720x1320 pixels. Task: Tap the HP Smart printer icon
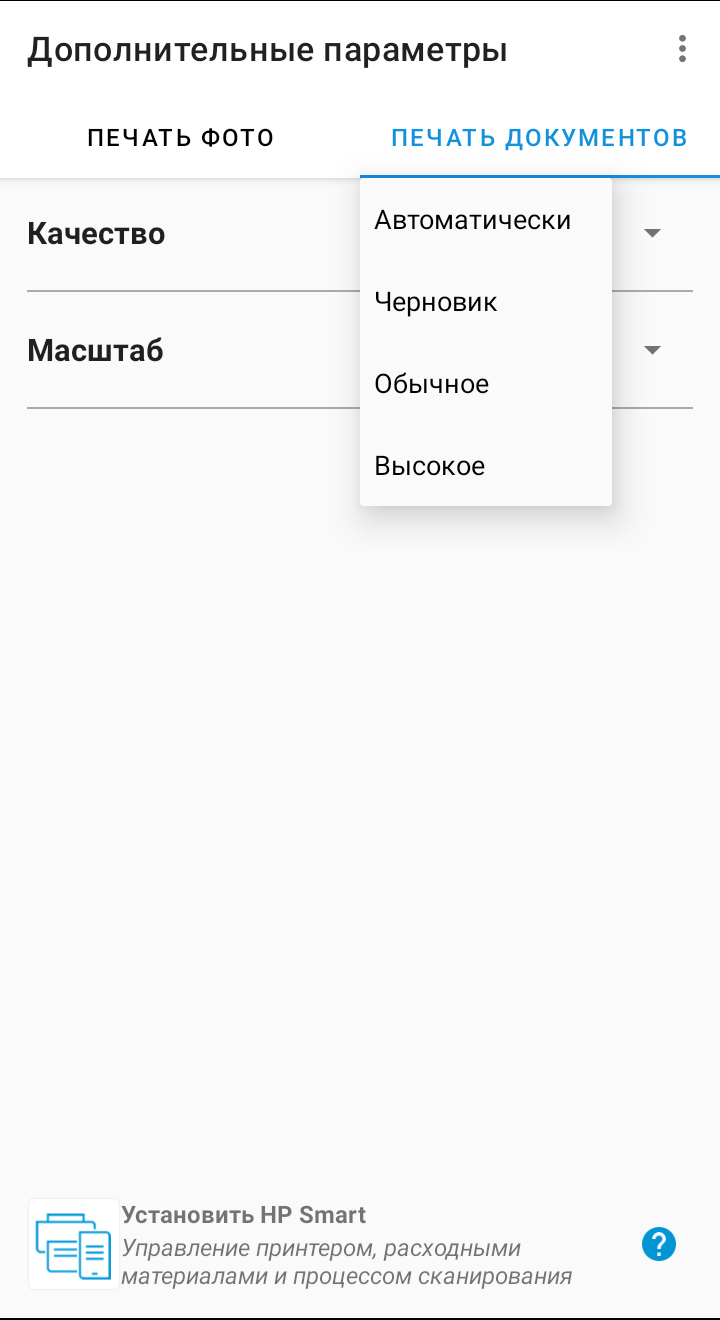(x=73, y=1244)
